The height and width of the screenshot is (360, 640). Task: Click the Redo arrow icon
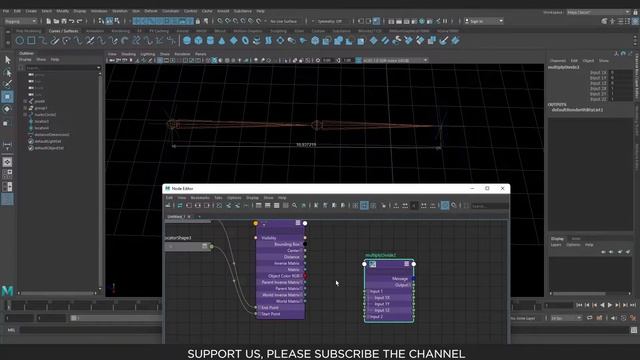pyautogui.click(x=80, y=21)
